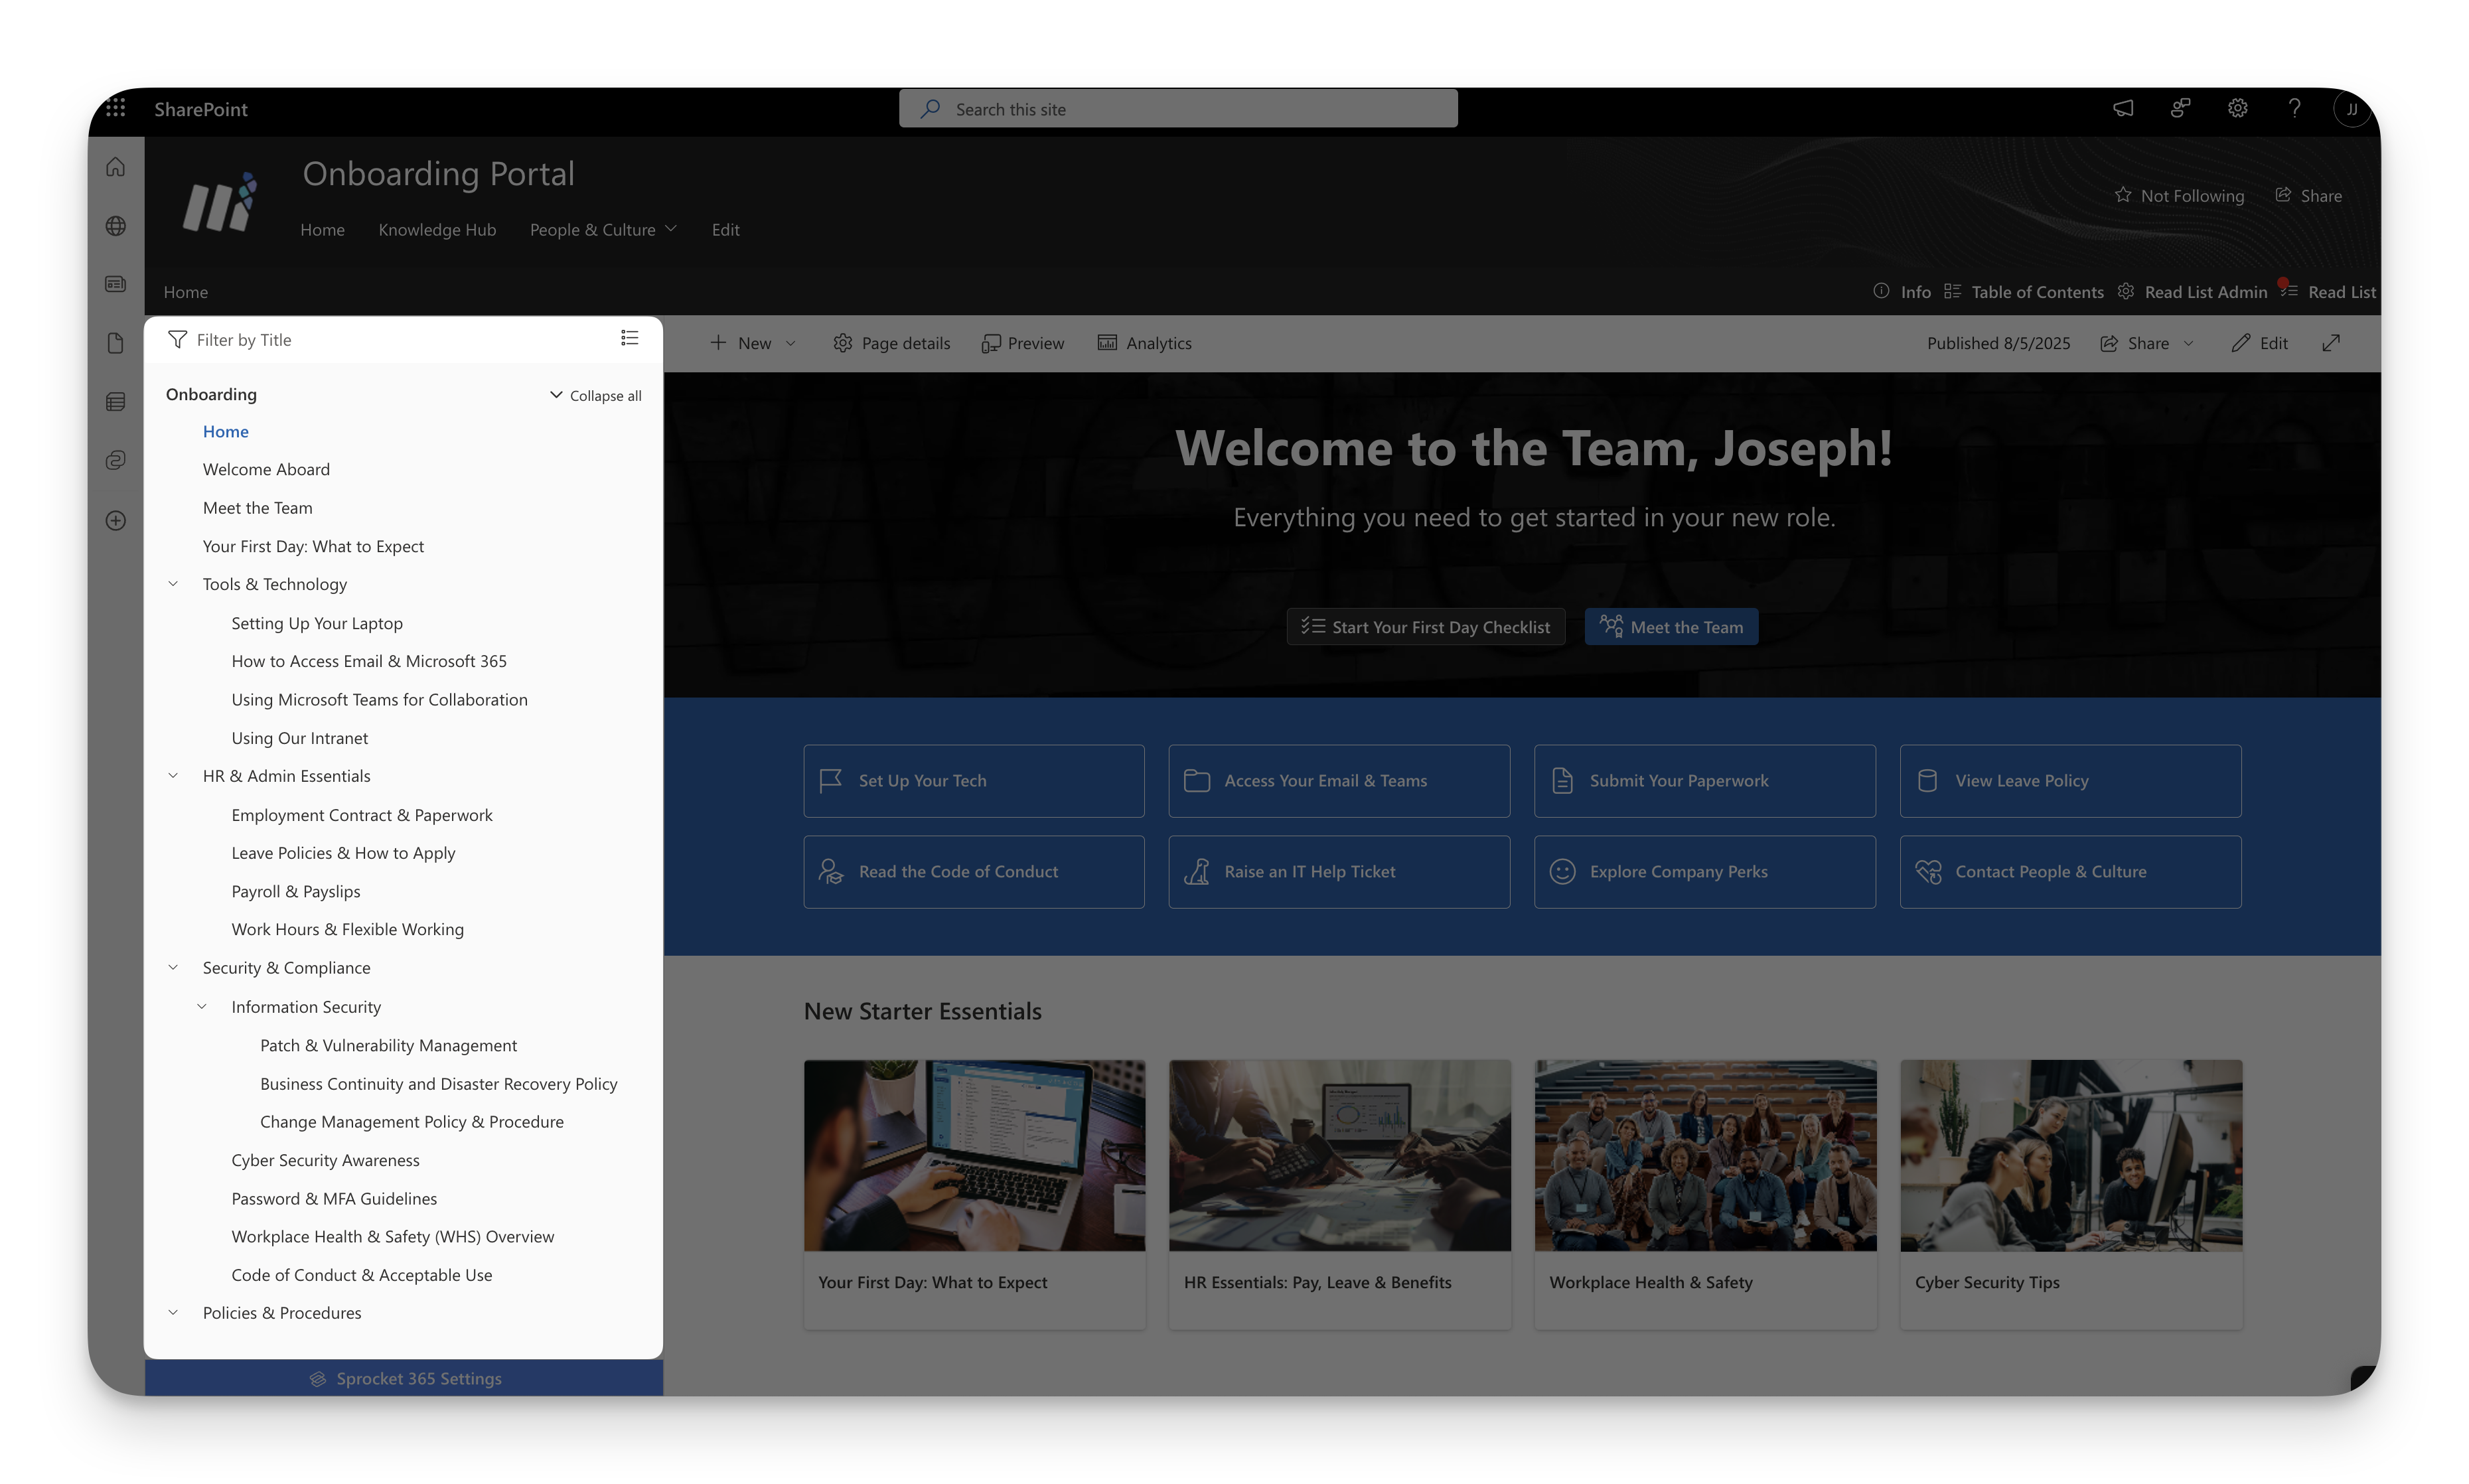Click the Start Your First Day Checklist button
Screen dimensions: 2469x1484
pos(1425,627)
